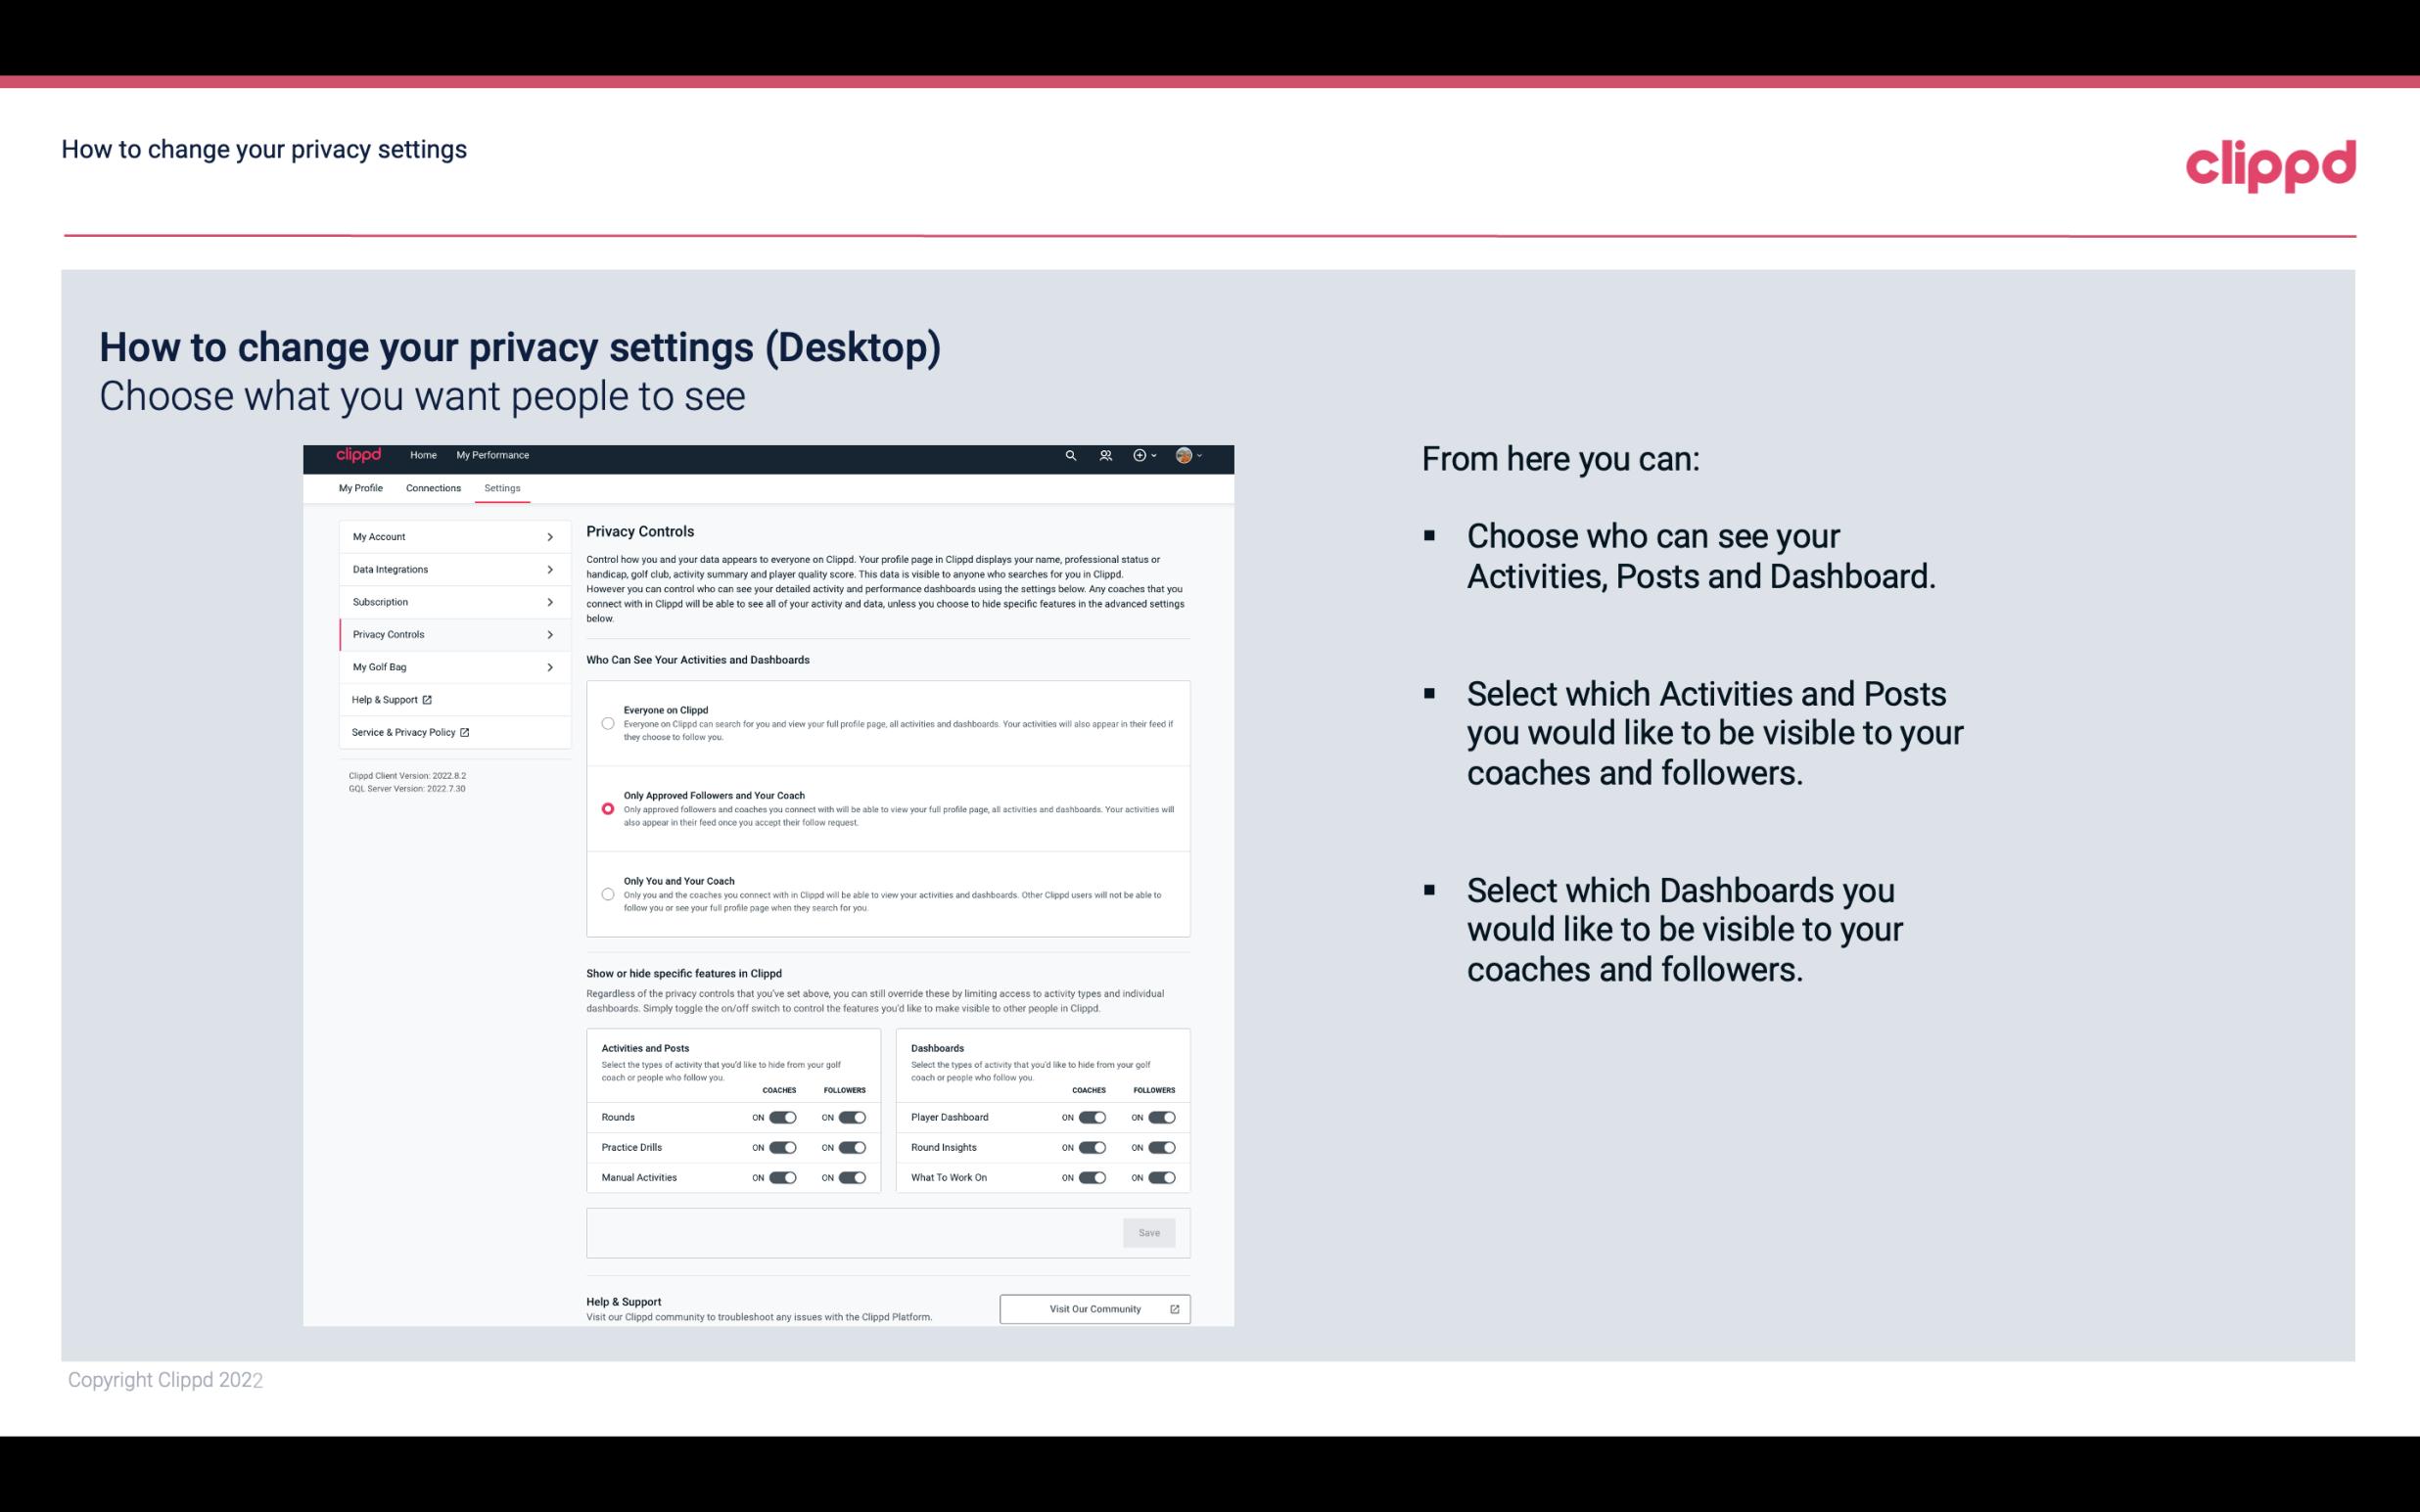Viewport: 2420px width, 1512px height.
Task: Toggle Rounds visibility for Followers off
Action: point(852,1115)
